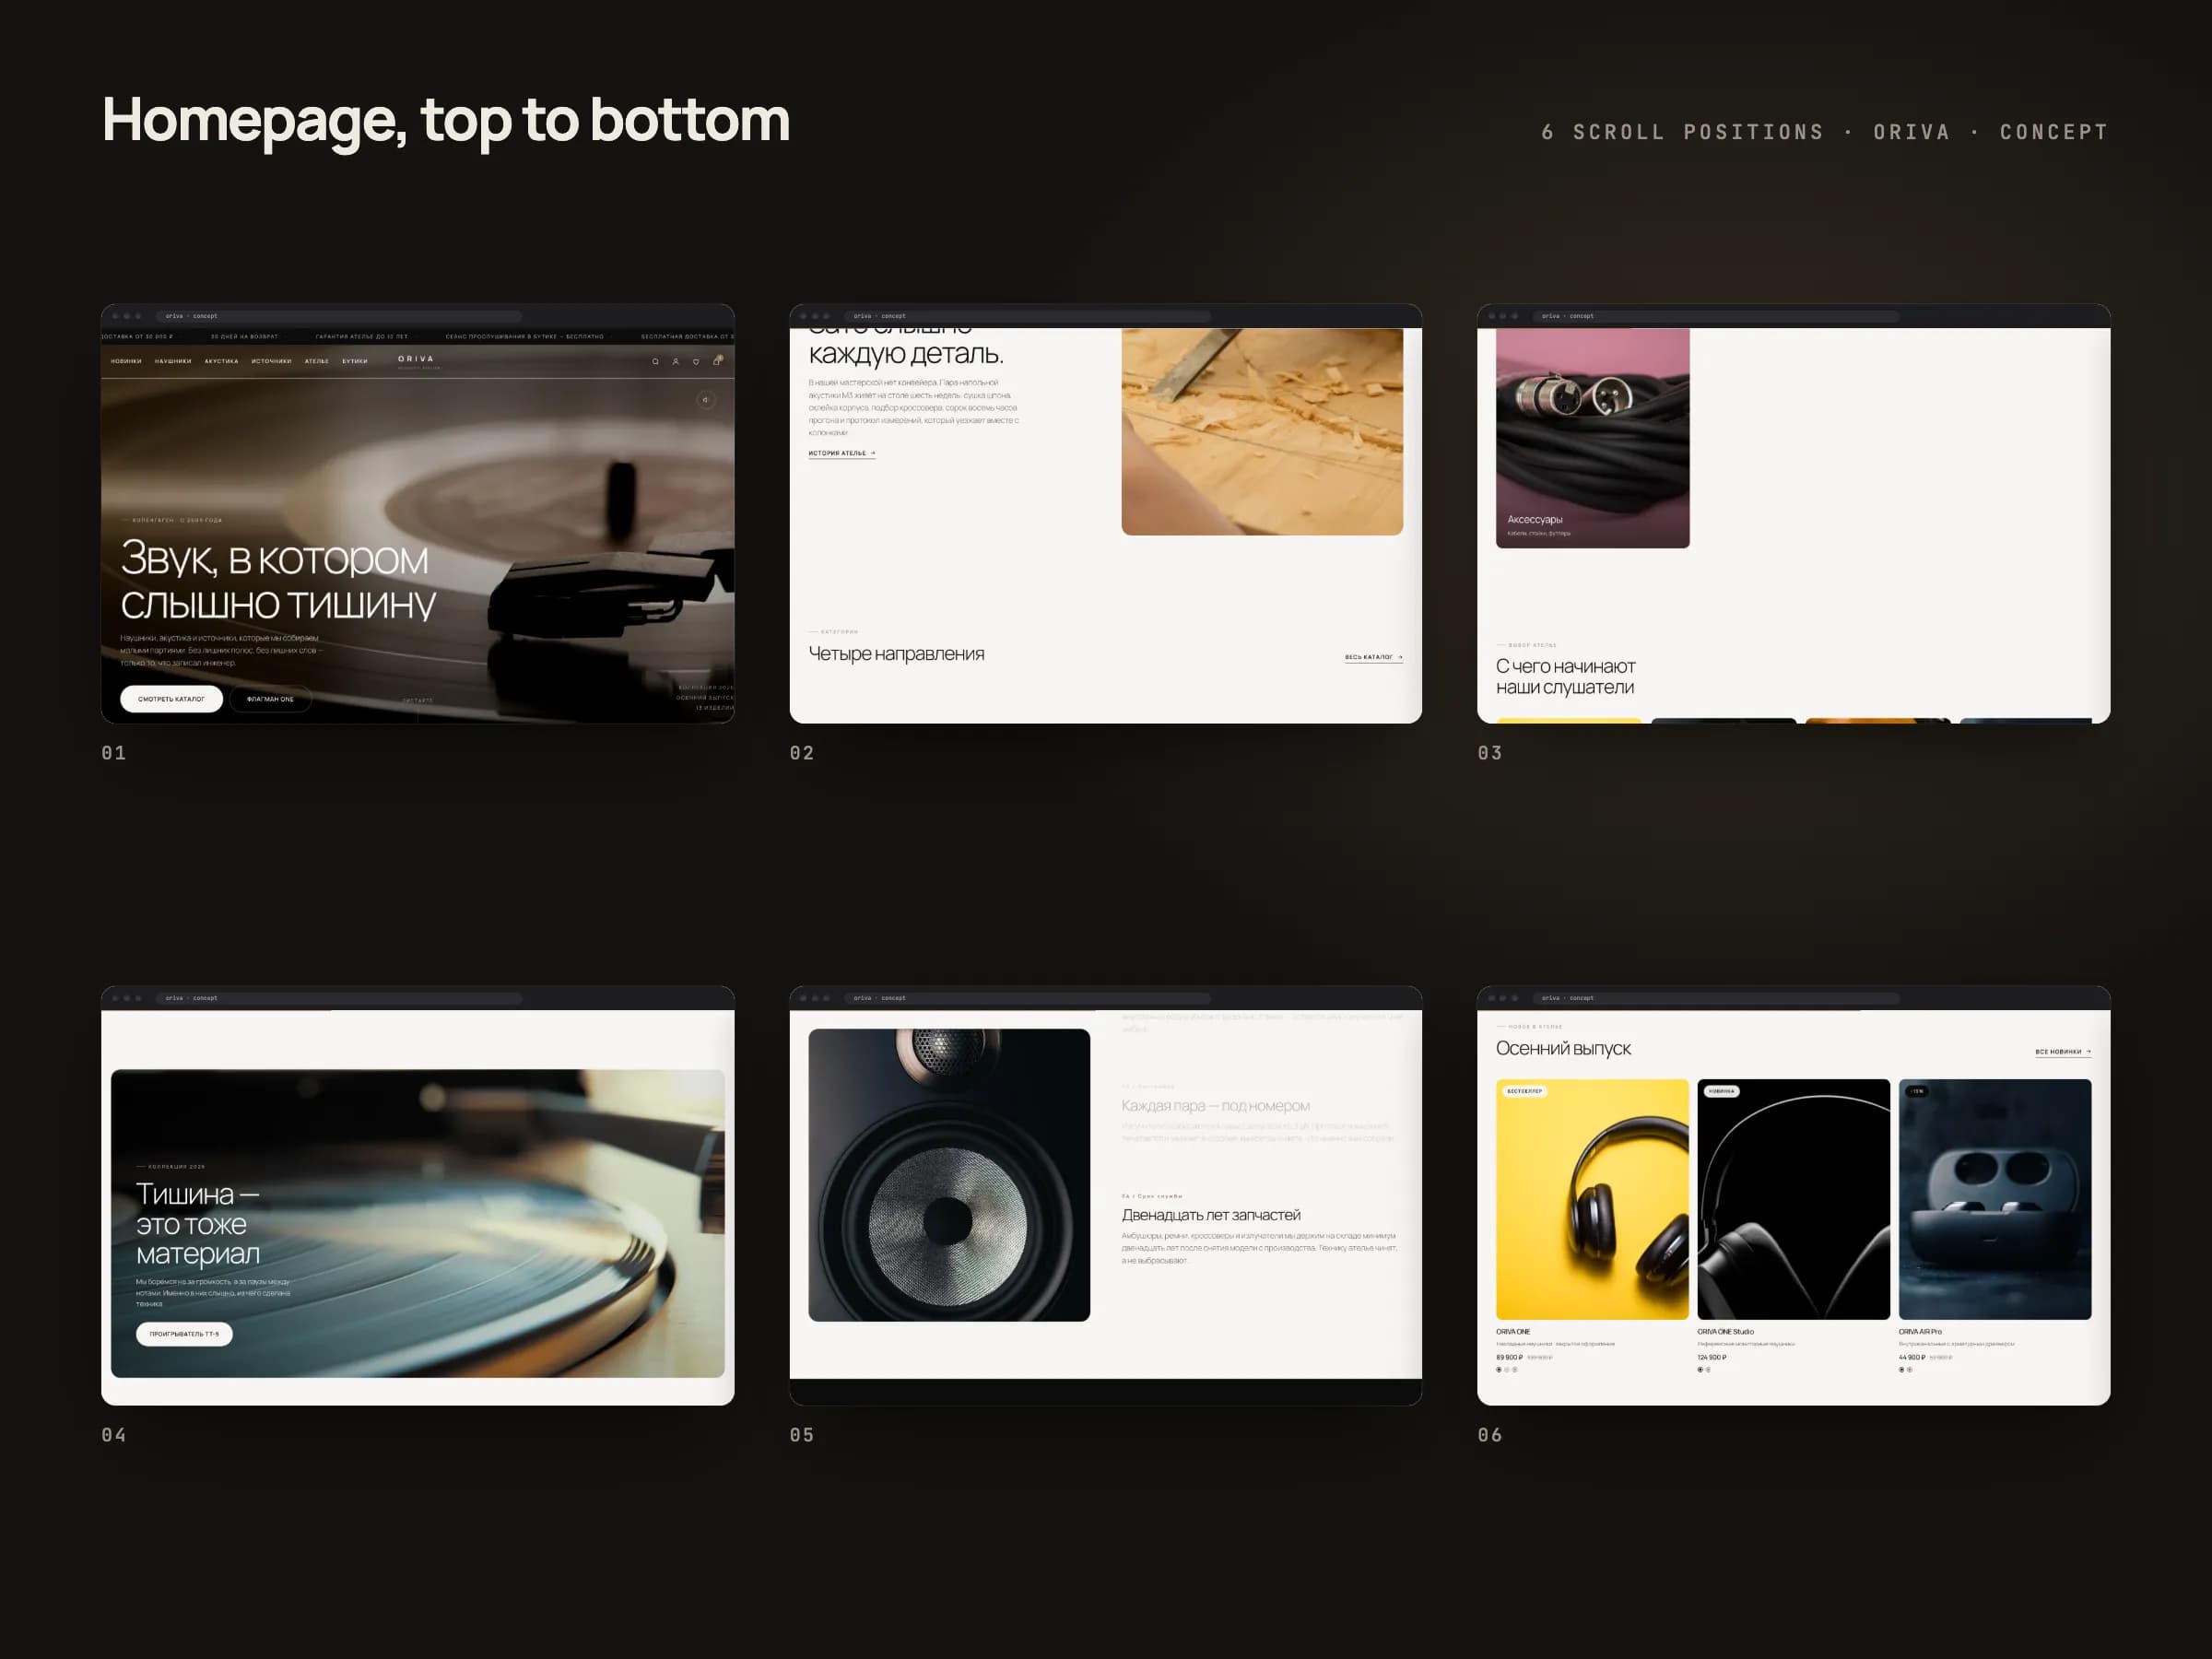
Task: Click the frame label 06
Action: click(x=1490, y=1435)
